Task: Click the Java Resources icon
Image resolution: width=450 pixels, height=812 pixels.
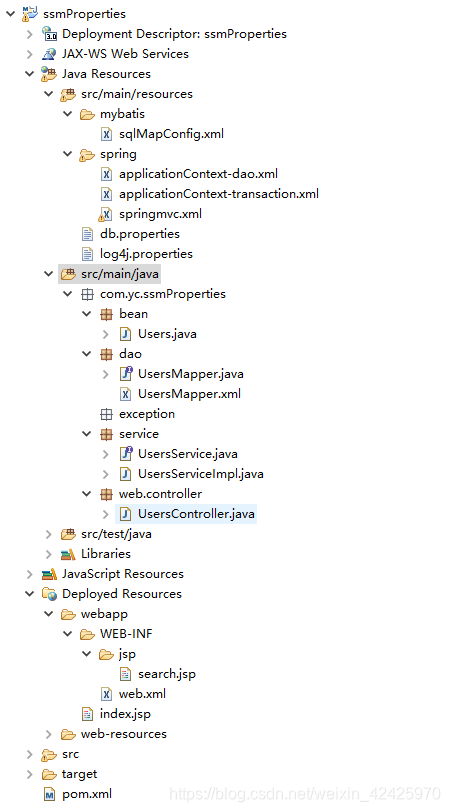Action: 49,74
